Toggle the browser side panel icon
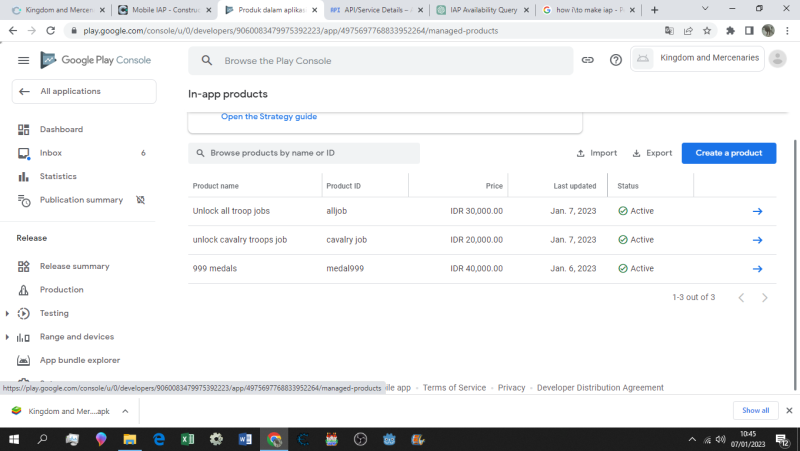 pyautogui.click(x=749, y=31)
